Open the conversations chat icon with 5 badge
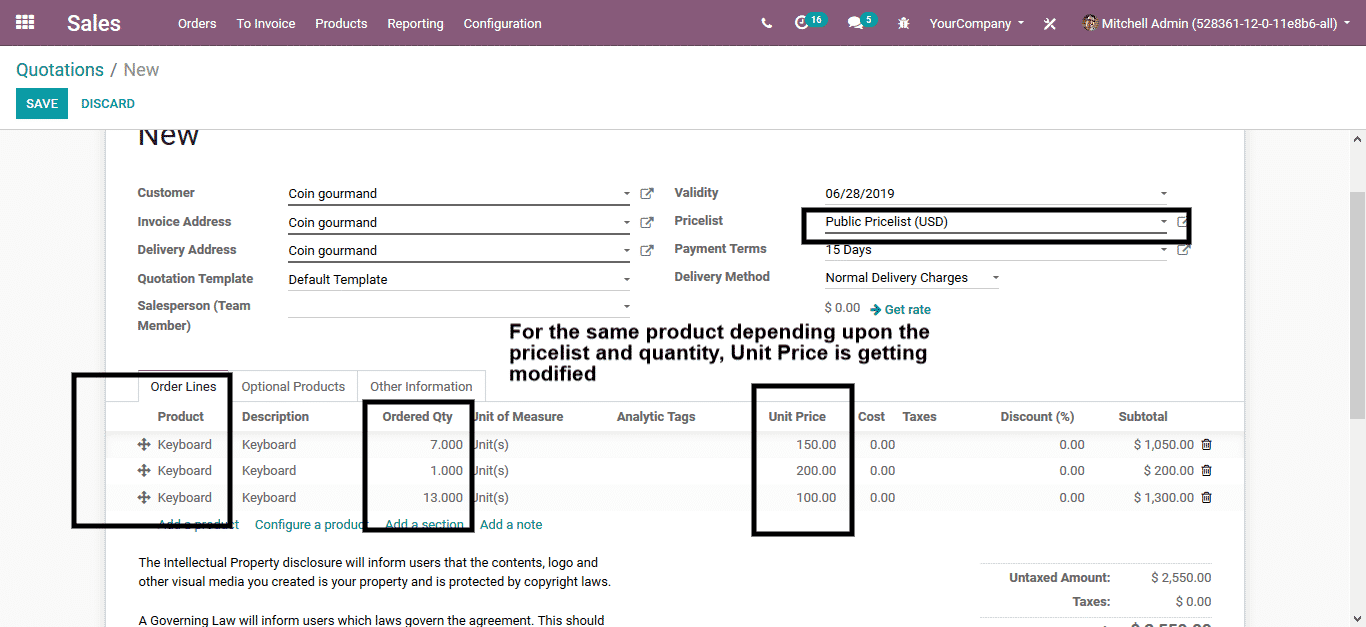This screenshot has width=1366, height=627. [855, 23]
